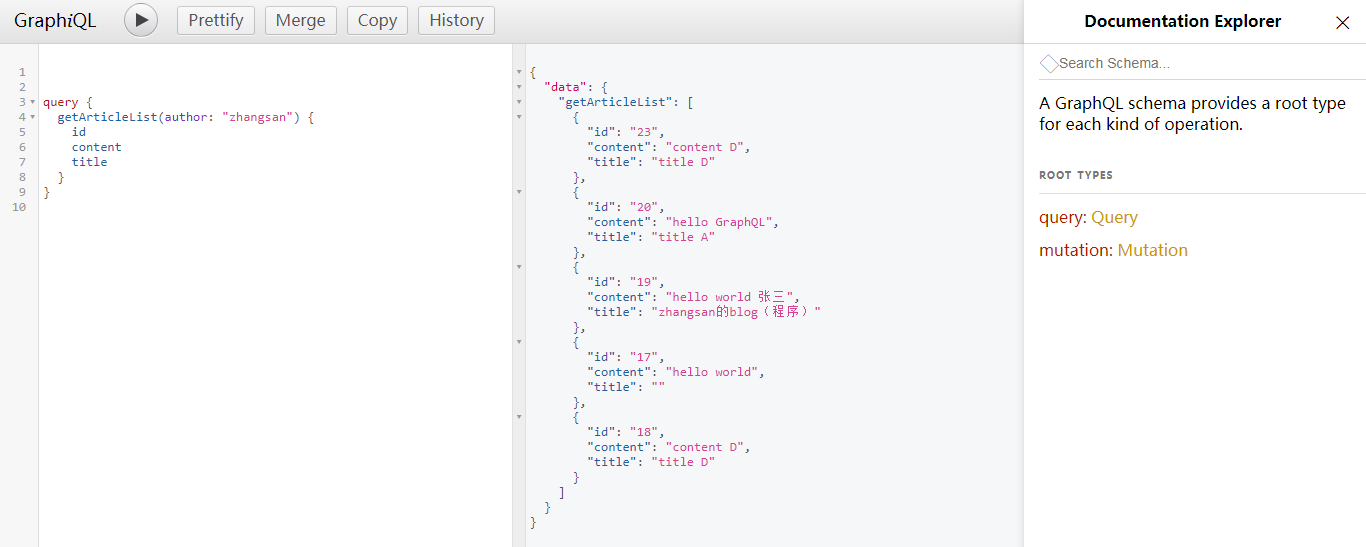1366x547 pixels.
Task: Collapse the fold arrow of article id 20
Action: [518, 192]
